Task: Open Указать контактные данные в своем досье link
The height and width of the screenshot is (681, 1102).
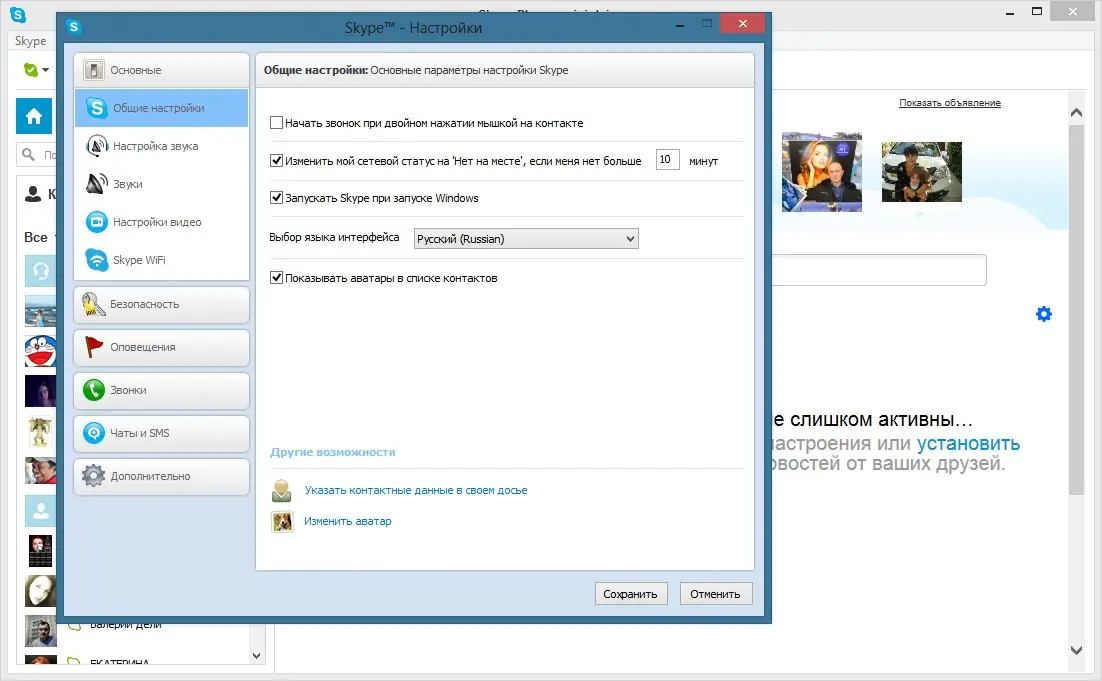Action: point(416,490)
